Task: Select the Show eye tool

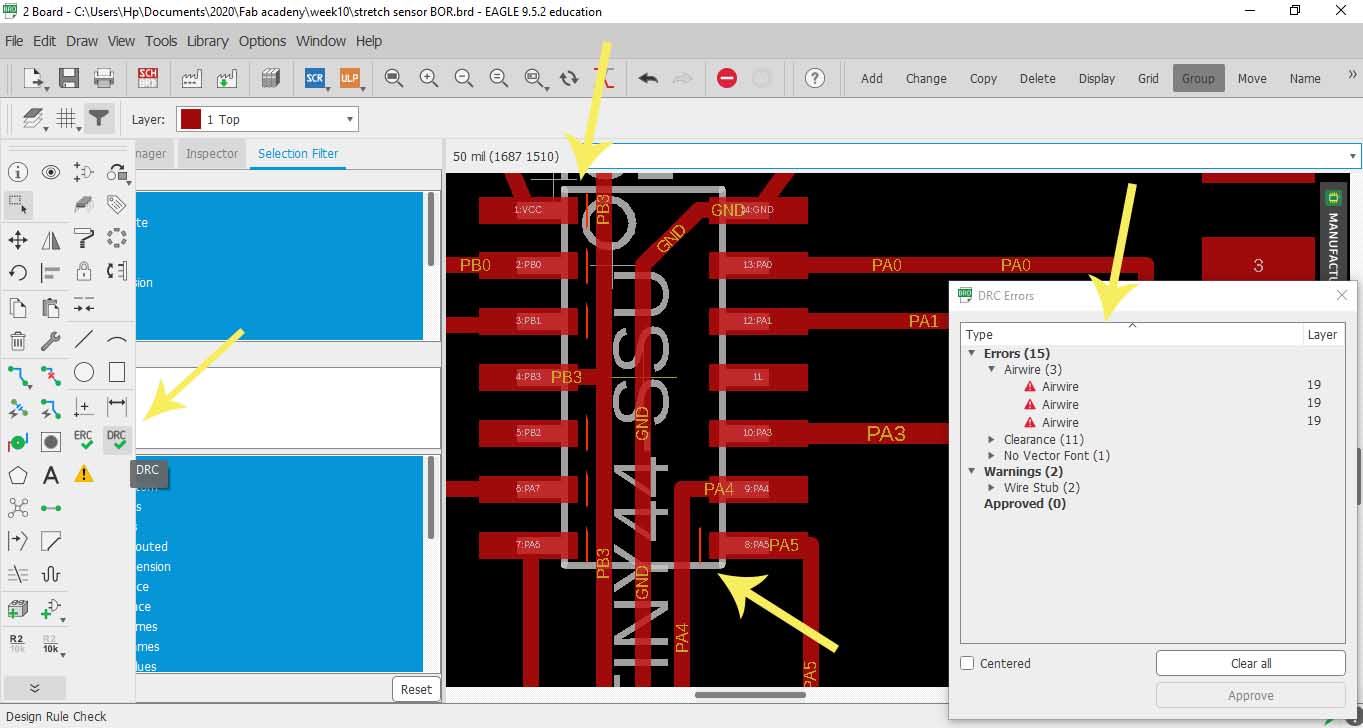Action: (51, 173)
